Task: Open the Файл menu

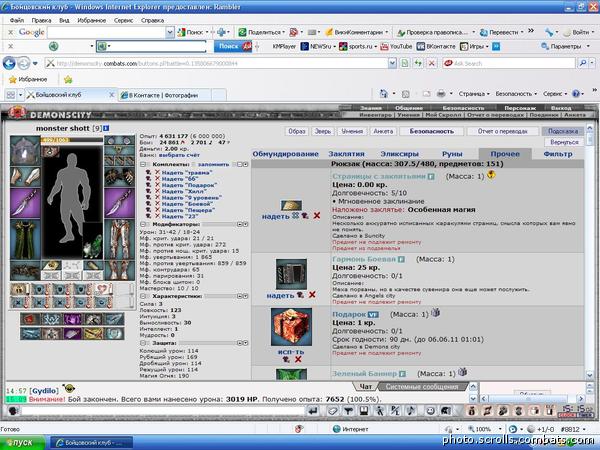Action: (17, 20)
